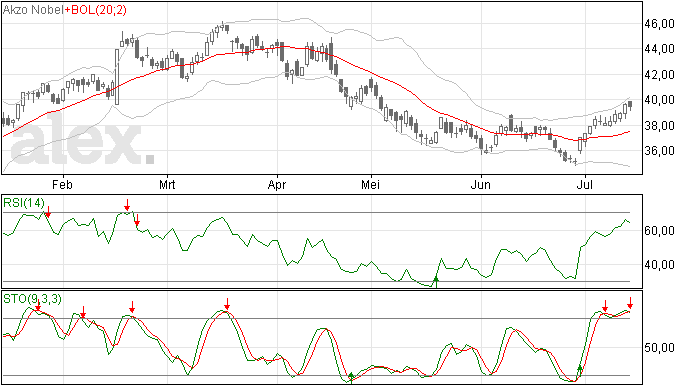Click the 46,00 price axis value

[660, 24]
